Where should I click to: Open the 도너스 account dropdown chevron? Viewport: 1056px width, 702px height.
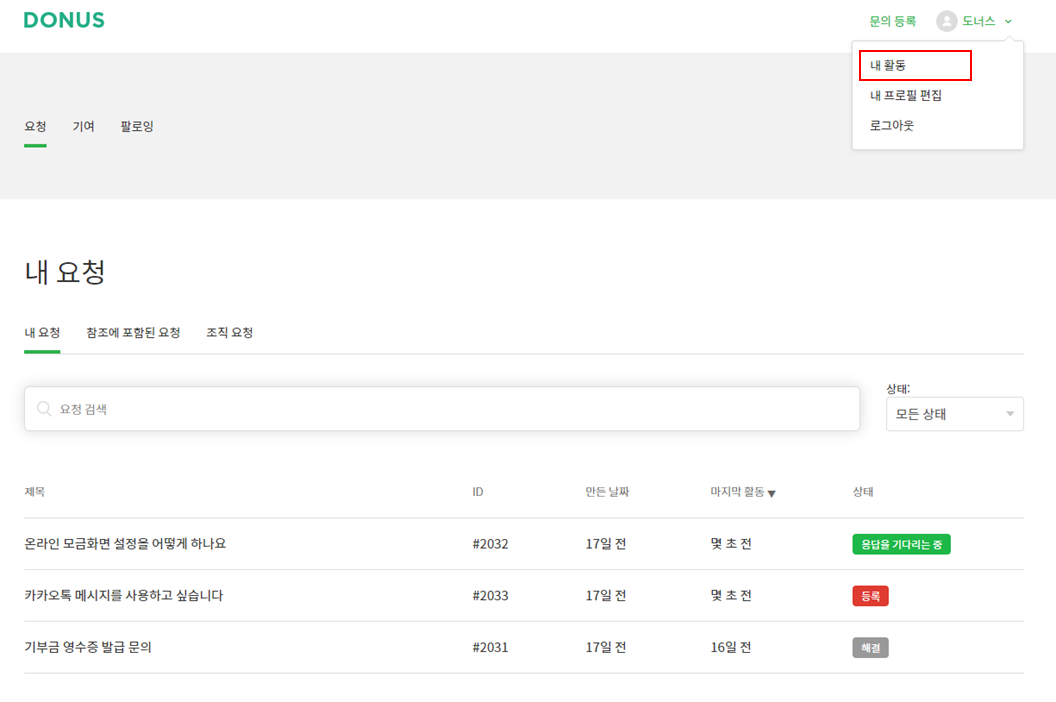1010,20
